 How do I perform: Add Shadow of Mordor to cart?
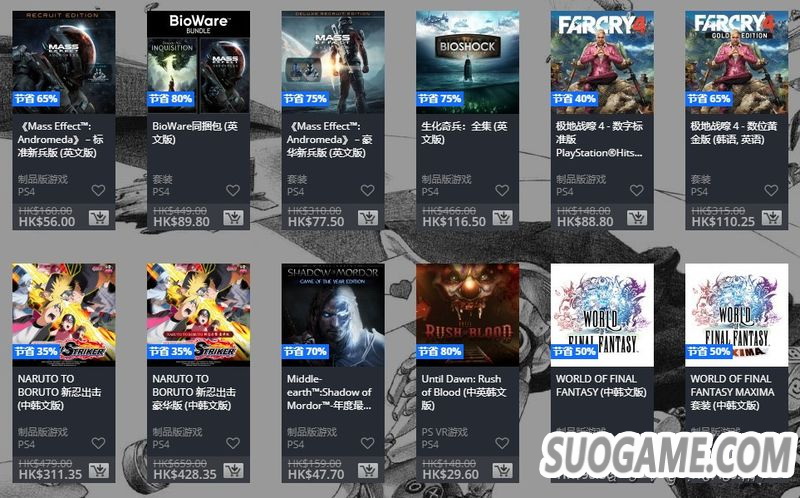click(x=368, y=470)
